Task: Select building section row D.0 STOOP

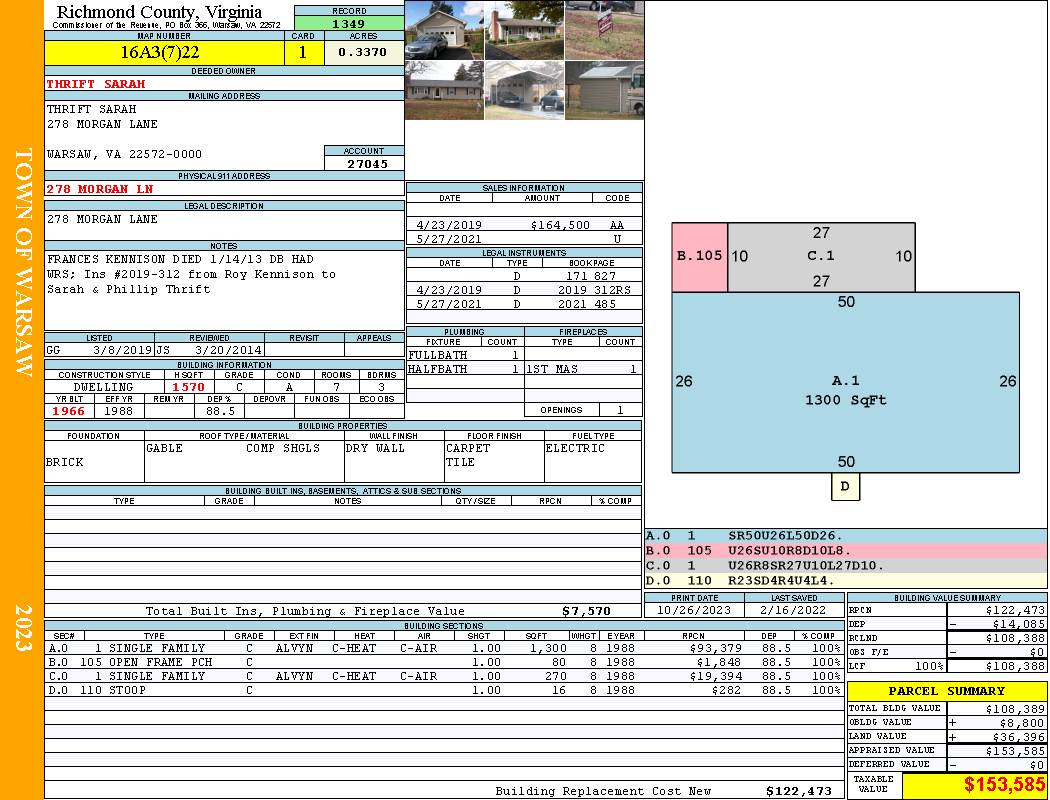Action: click(444, 690)
